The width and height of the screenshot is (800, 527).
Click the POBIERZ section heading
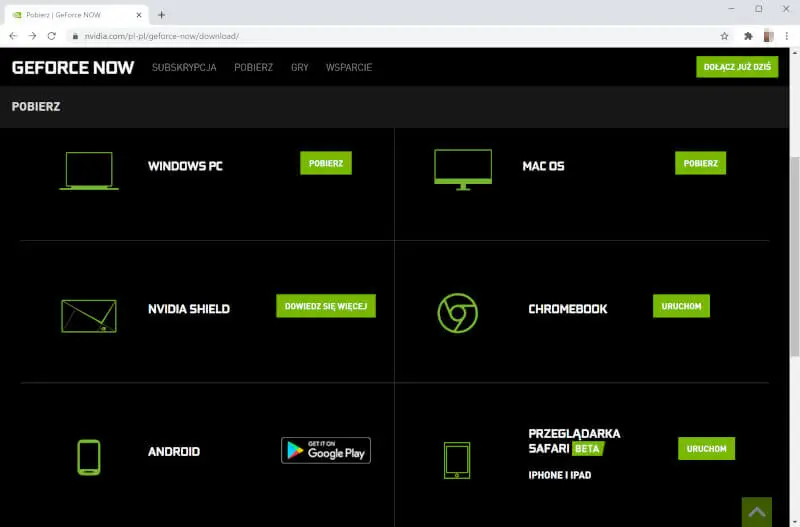click(x=36, y=107)
